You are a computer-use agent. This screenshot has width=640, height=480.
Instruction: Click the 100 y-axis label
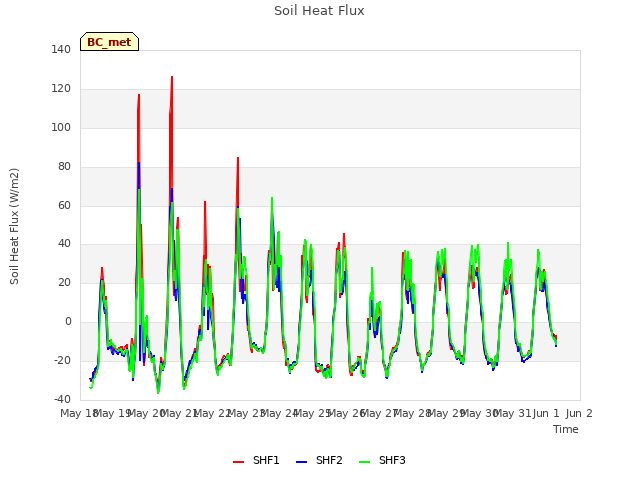[61, 127]
